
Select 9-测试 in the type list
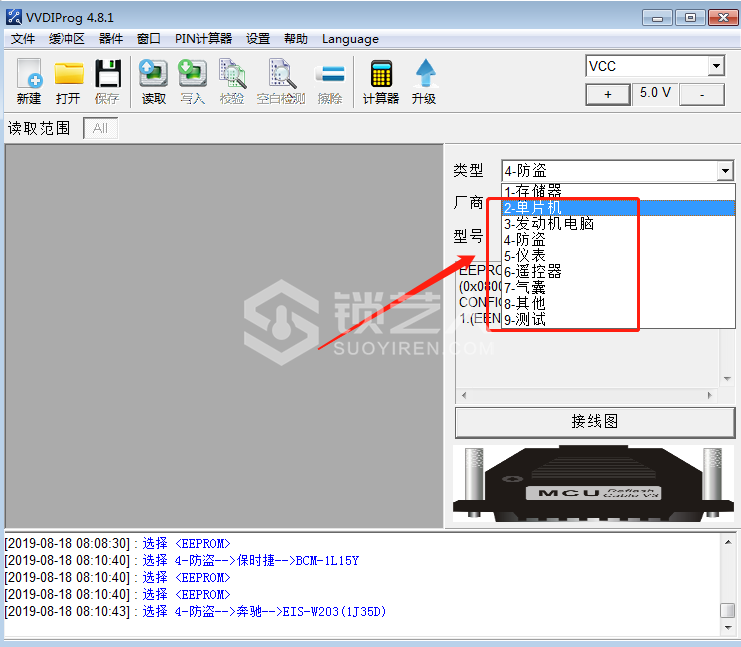618,319
